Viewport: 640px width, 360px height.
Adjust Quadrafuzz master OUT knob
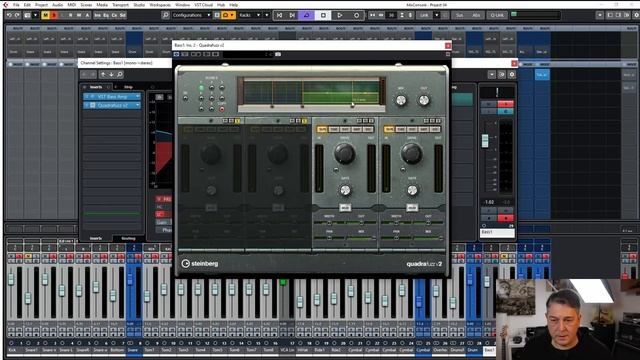[x=424, y=100]
